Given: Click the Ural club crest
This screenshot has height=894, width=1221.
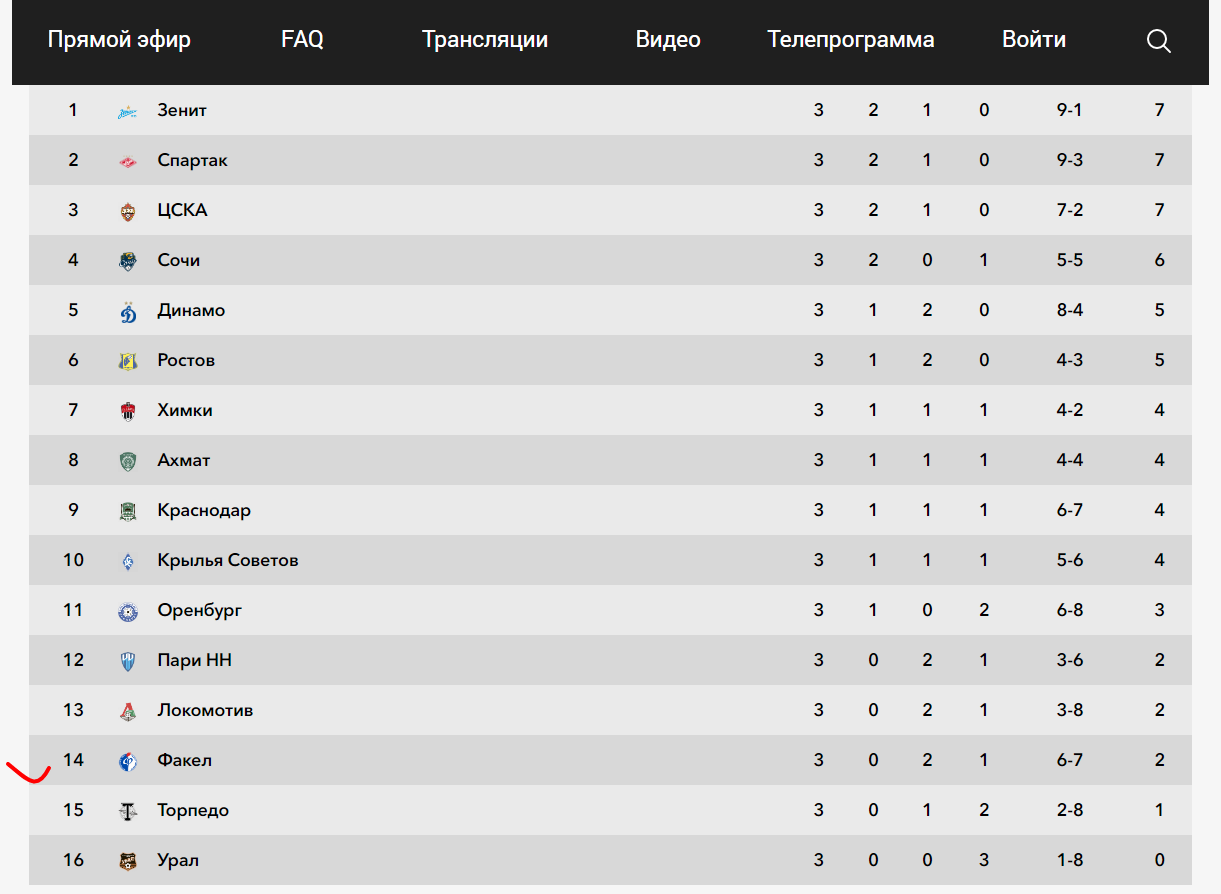Looking at the screenshot, I should [127, 861].
